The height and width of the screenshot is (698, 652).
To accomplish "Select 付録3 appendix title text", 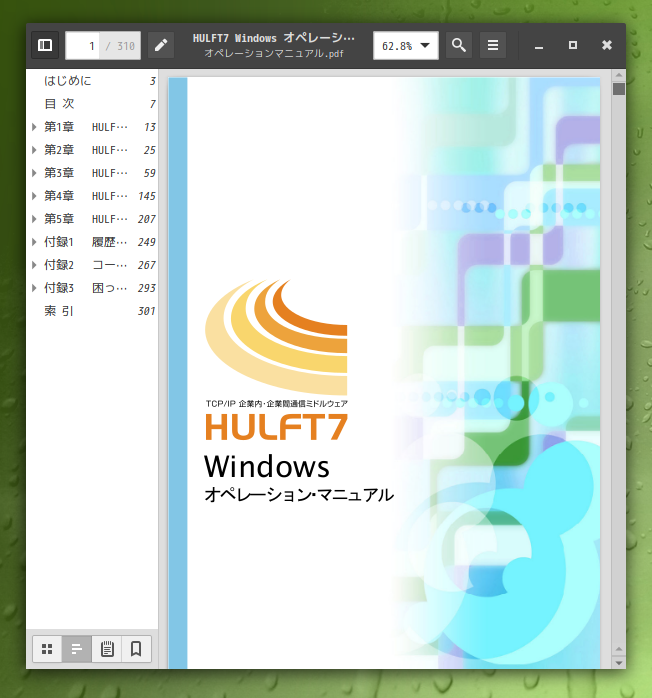I will point(86,288).
